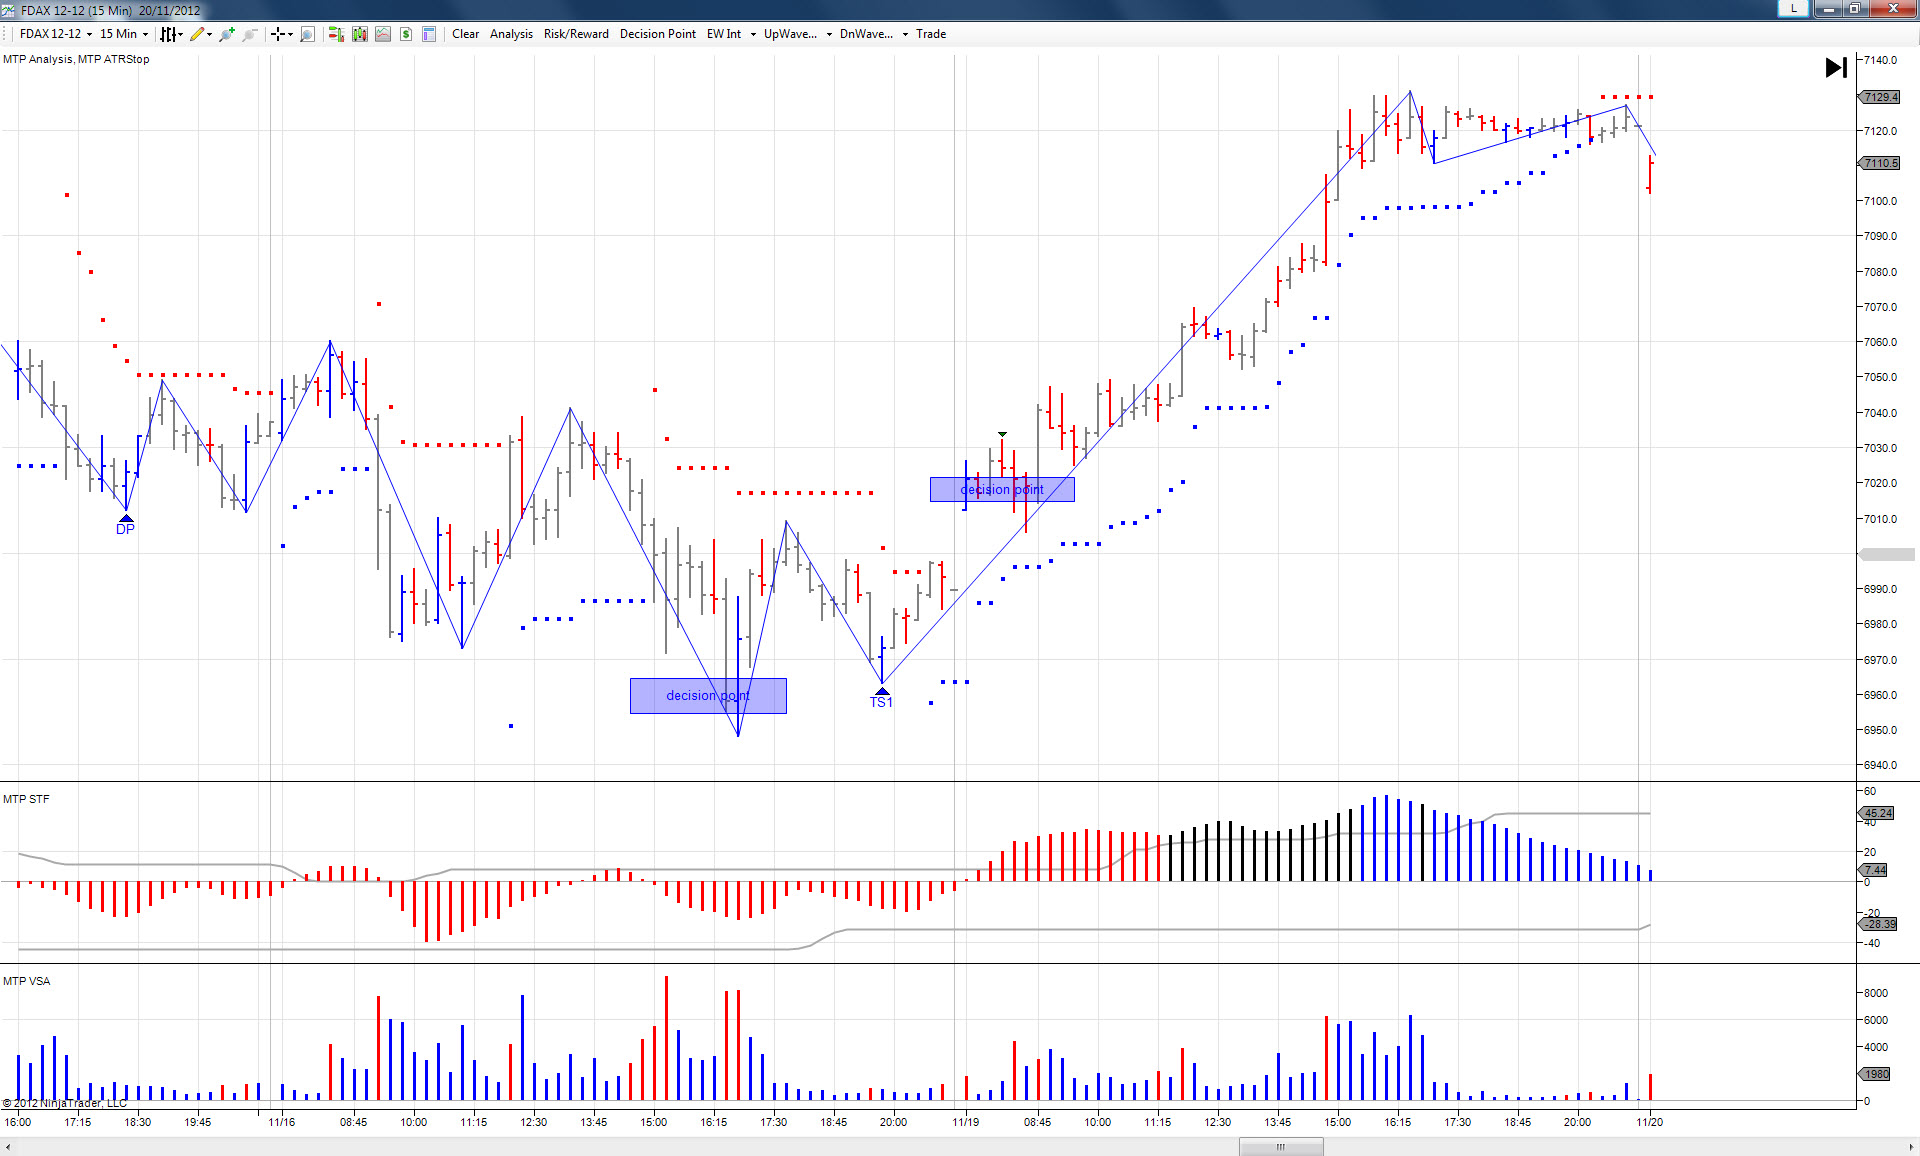
Task: Click the scrollbar left arrow
Action: [x=8, y=1147]
